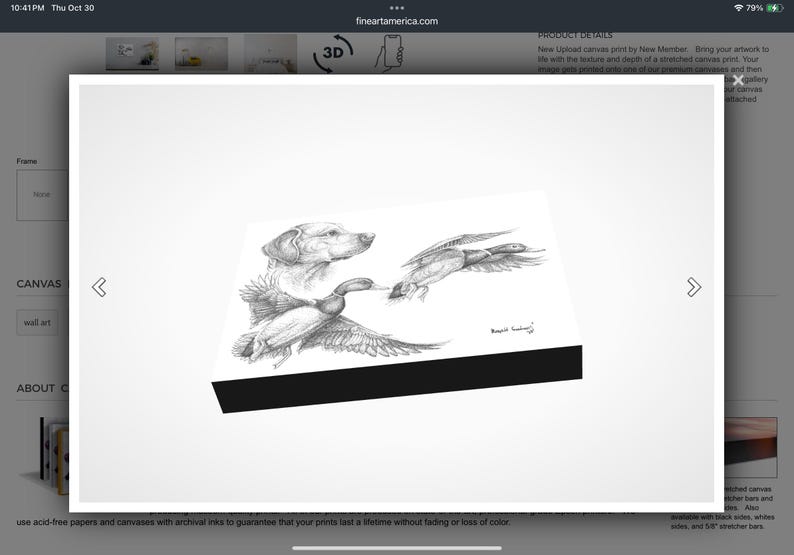
Task: Close the image lightbox with the X
Action: coord(738,80)
